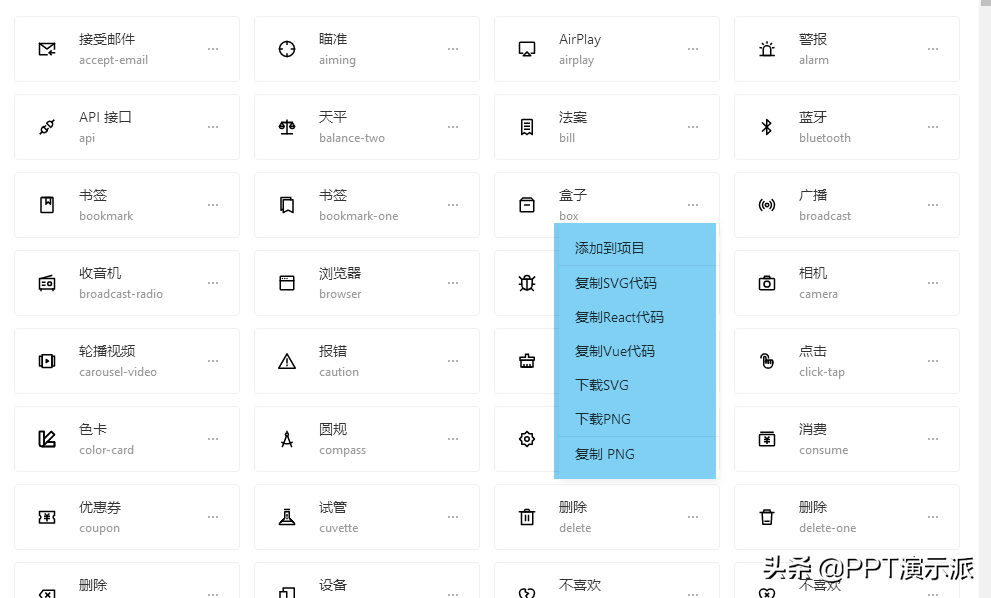Open delete-one card ellipsis menu
Screen dimensions: 991x598
[933, 517]
